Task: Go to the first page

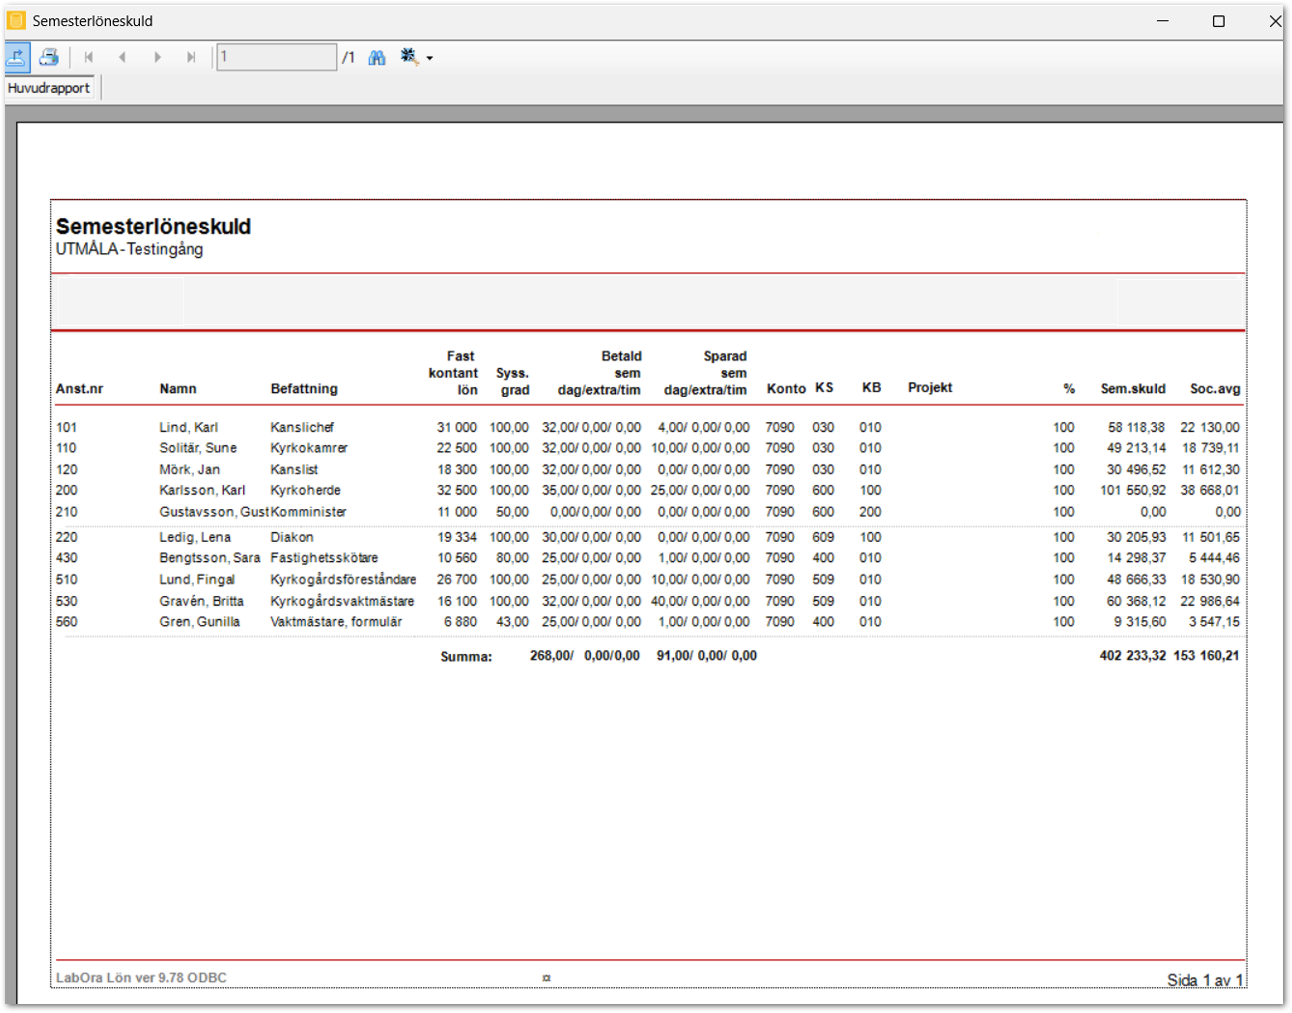Action: coord(89,57)
